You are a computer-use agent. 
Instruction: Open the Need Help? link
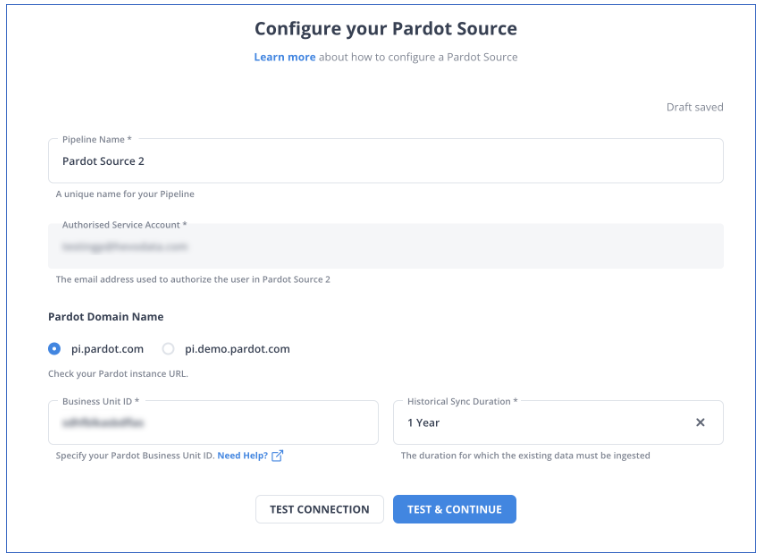coord(242,456)
